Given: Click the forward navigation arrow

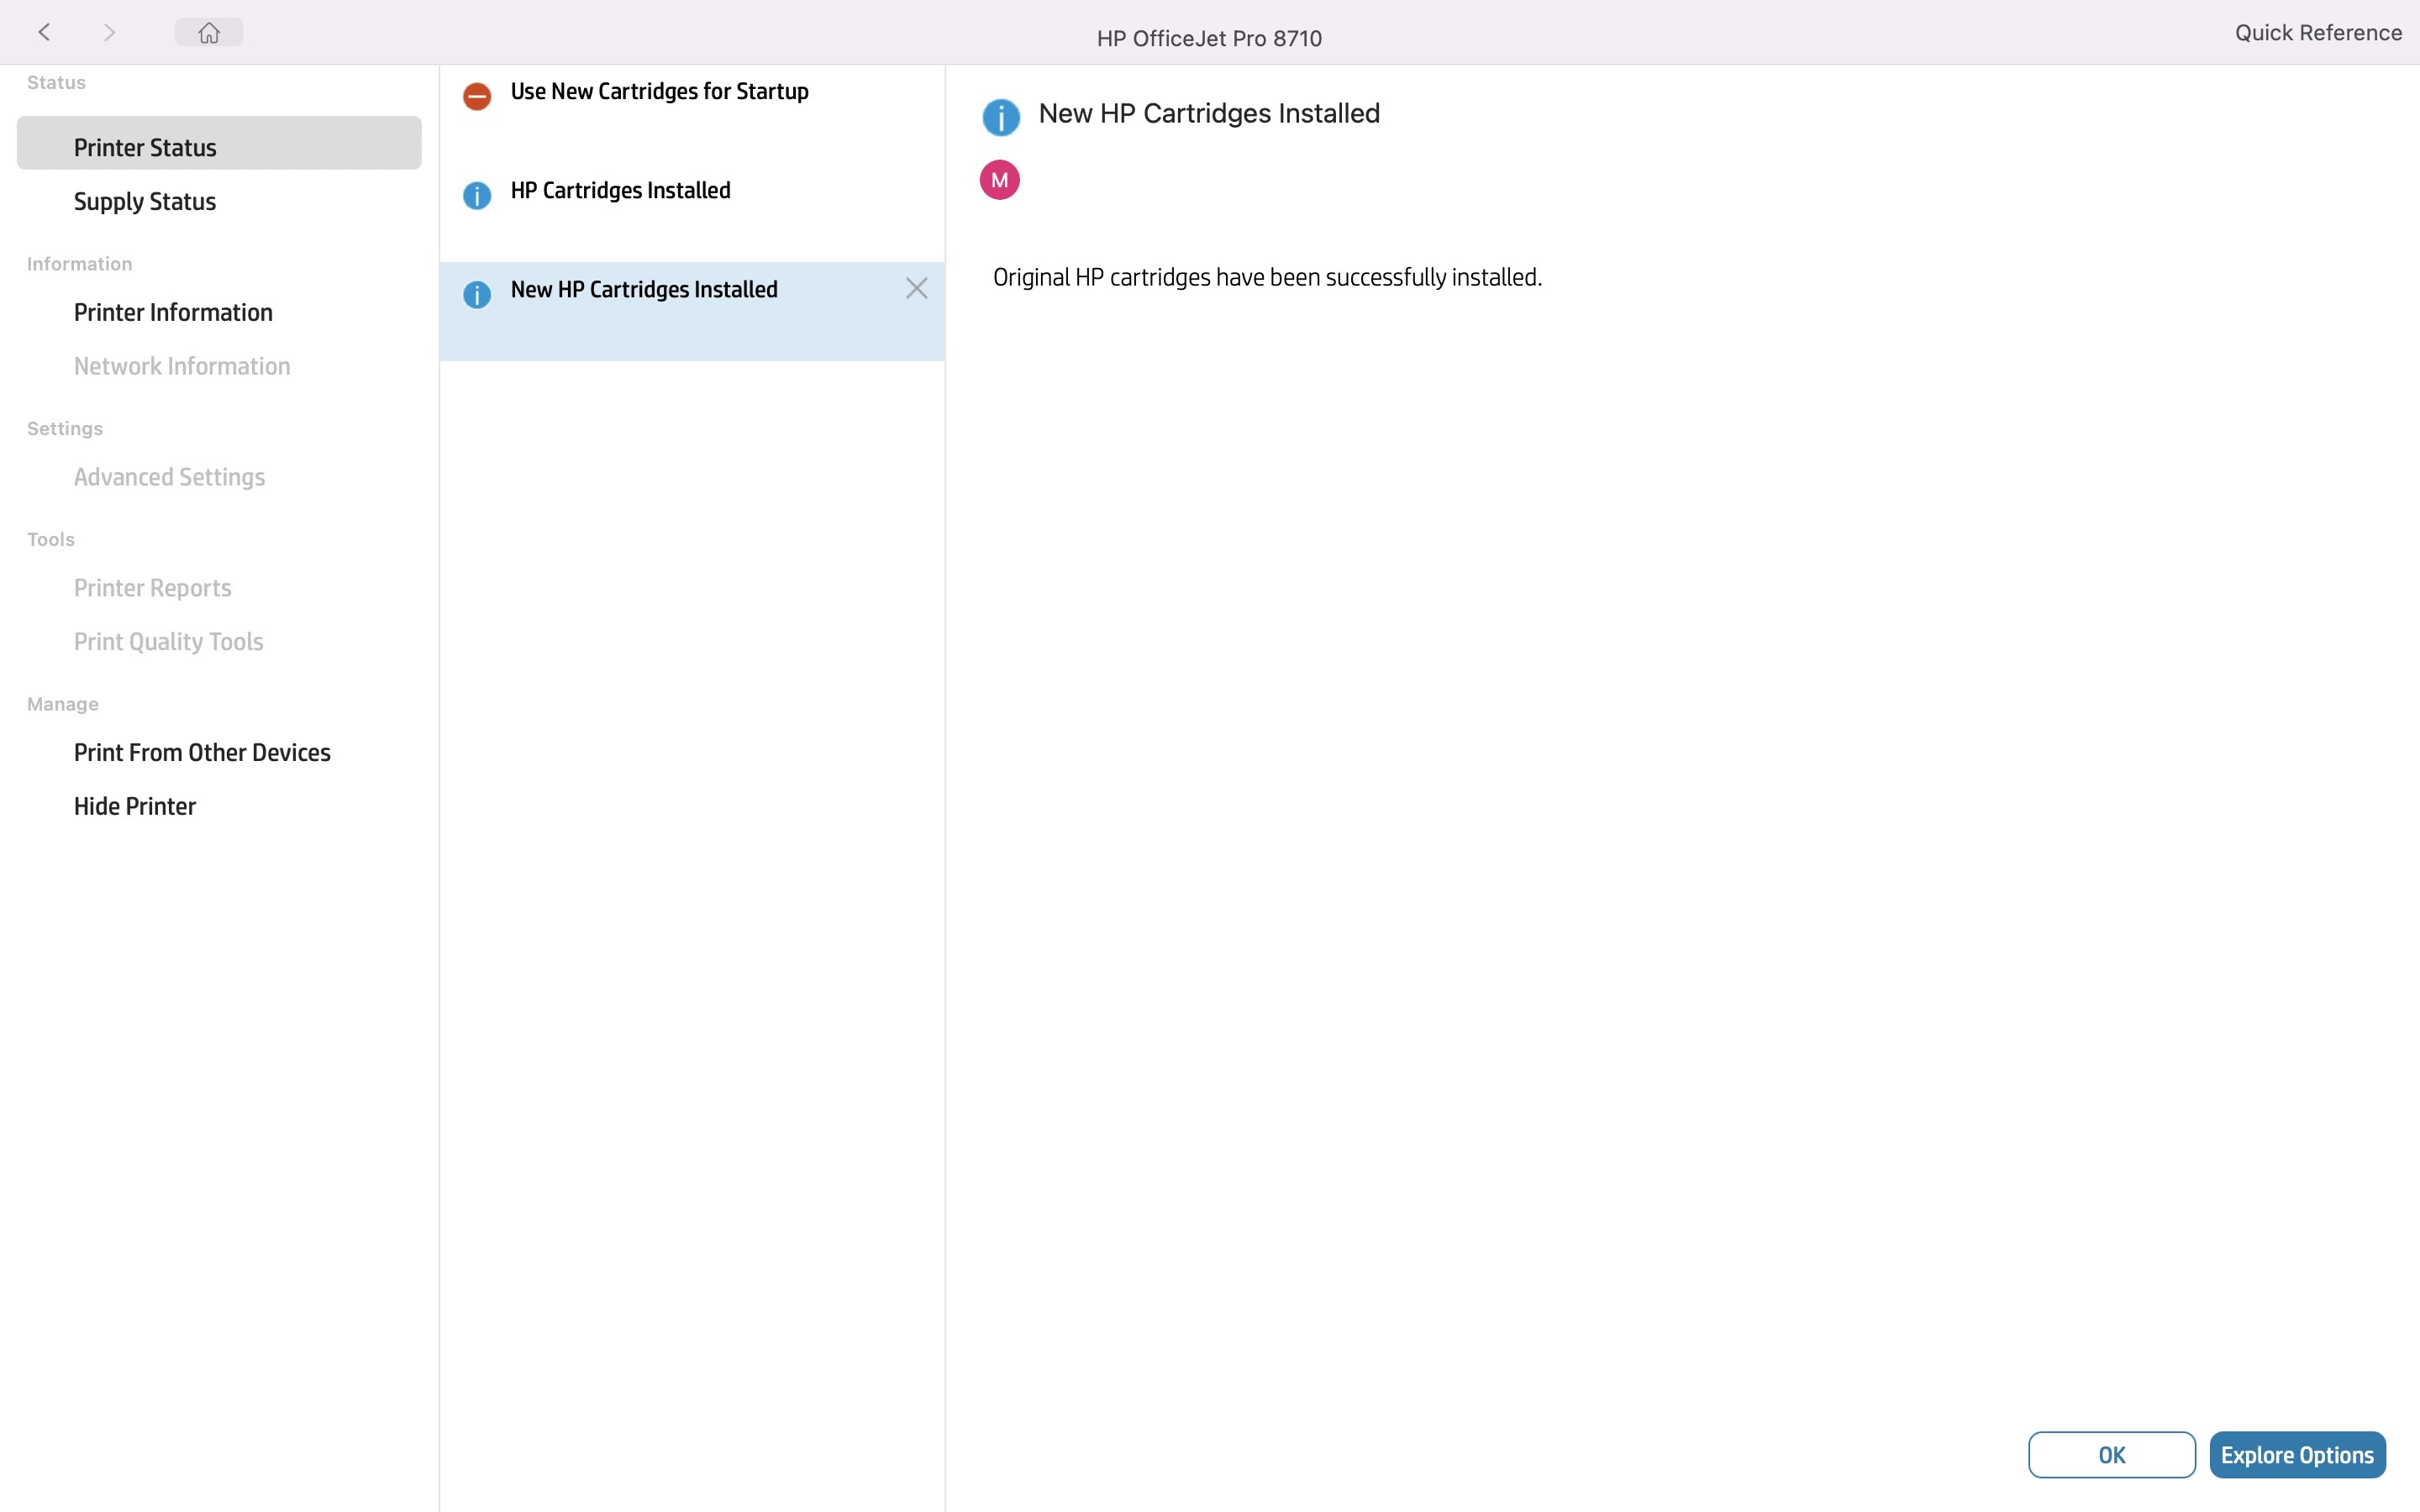Looking at the screenshot, I should click(109, 32).
